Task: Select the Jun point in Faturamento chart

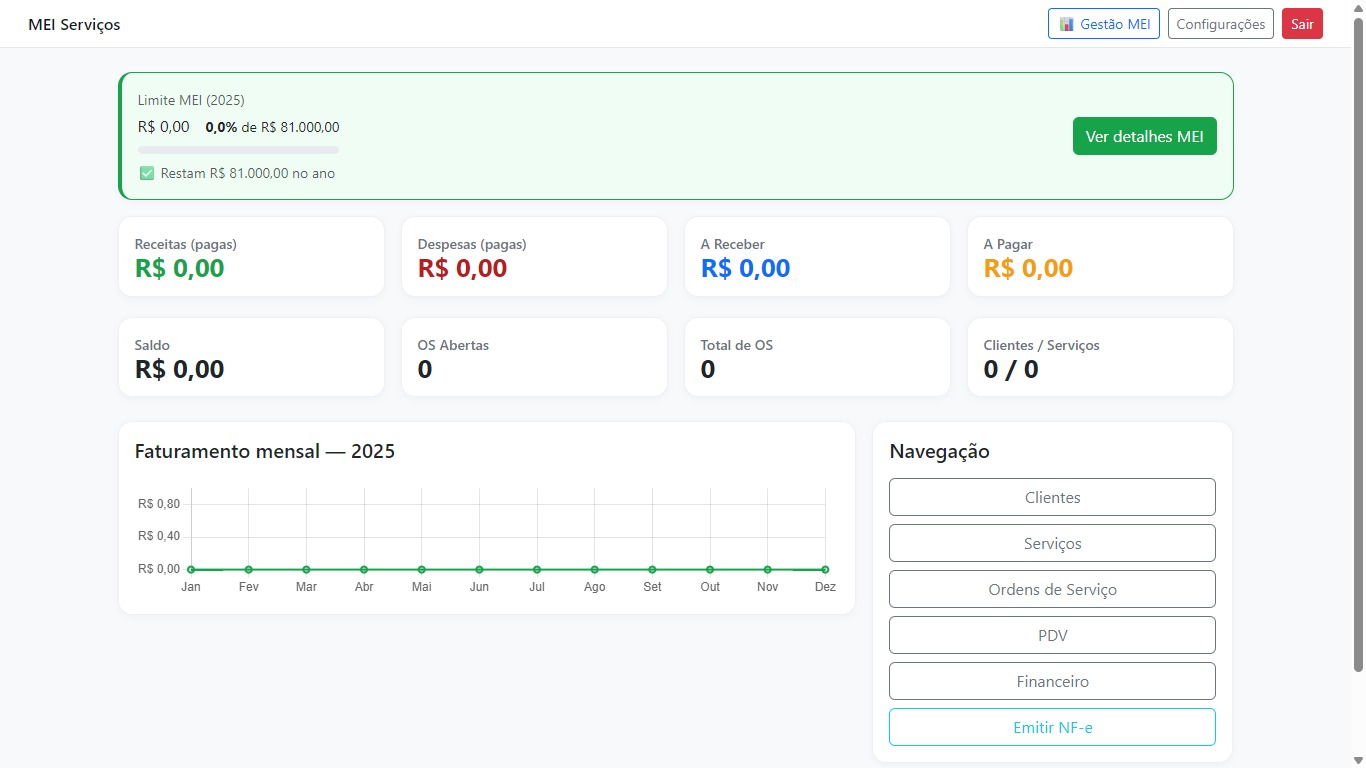Action: coord(479,569)
